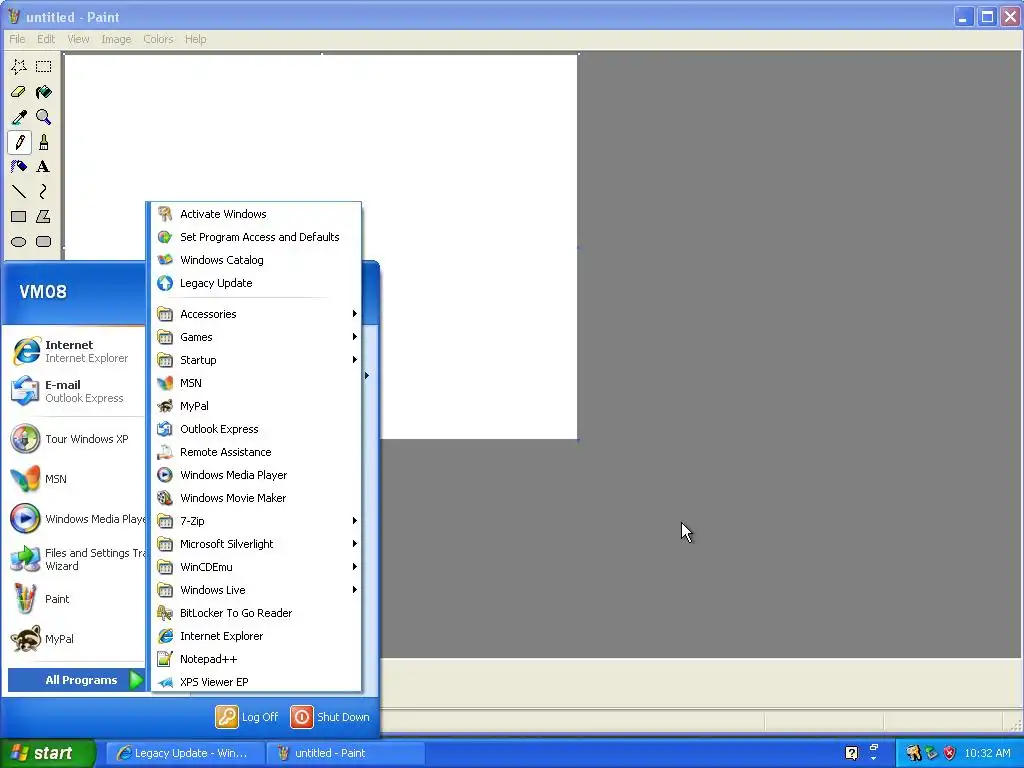
Task: Open pinned Internet Explorer in Start menu
Action: (x=76, y=351)
